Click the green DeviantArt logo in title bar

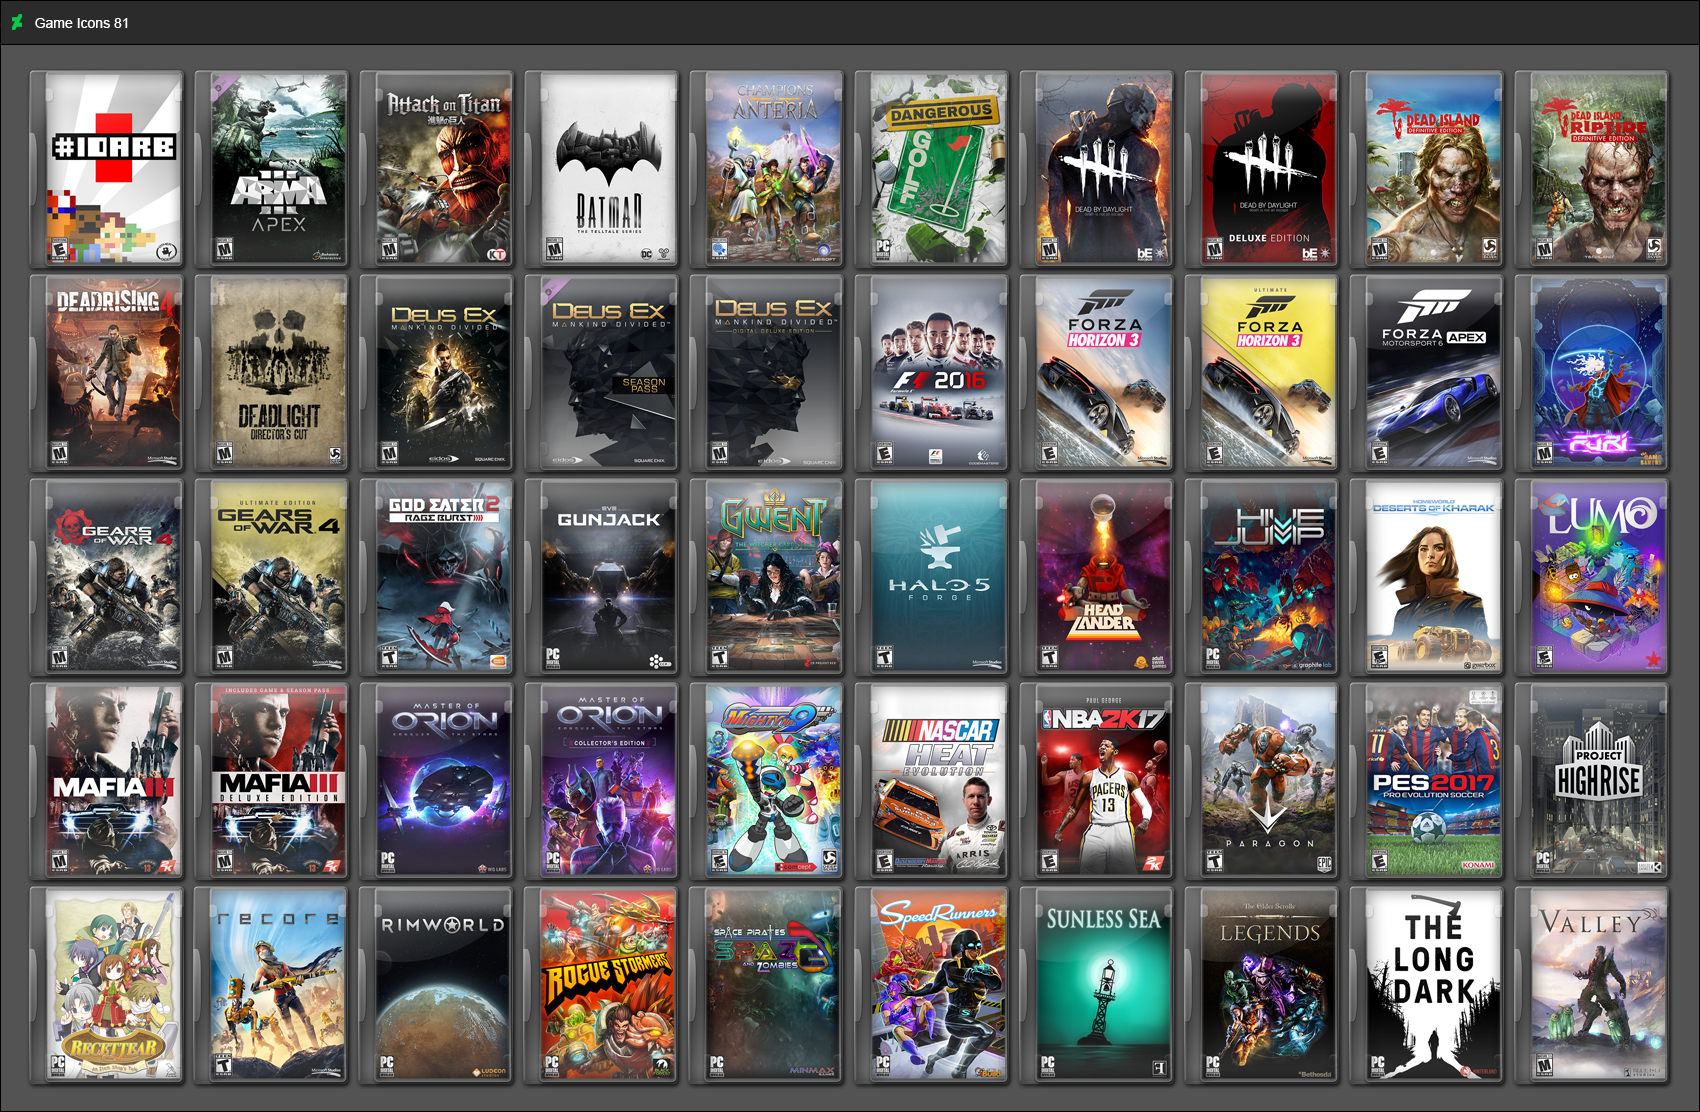[x=17, y=22]
